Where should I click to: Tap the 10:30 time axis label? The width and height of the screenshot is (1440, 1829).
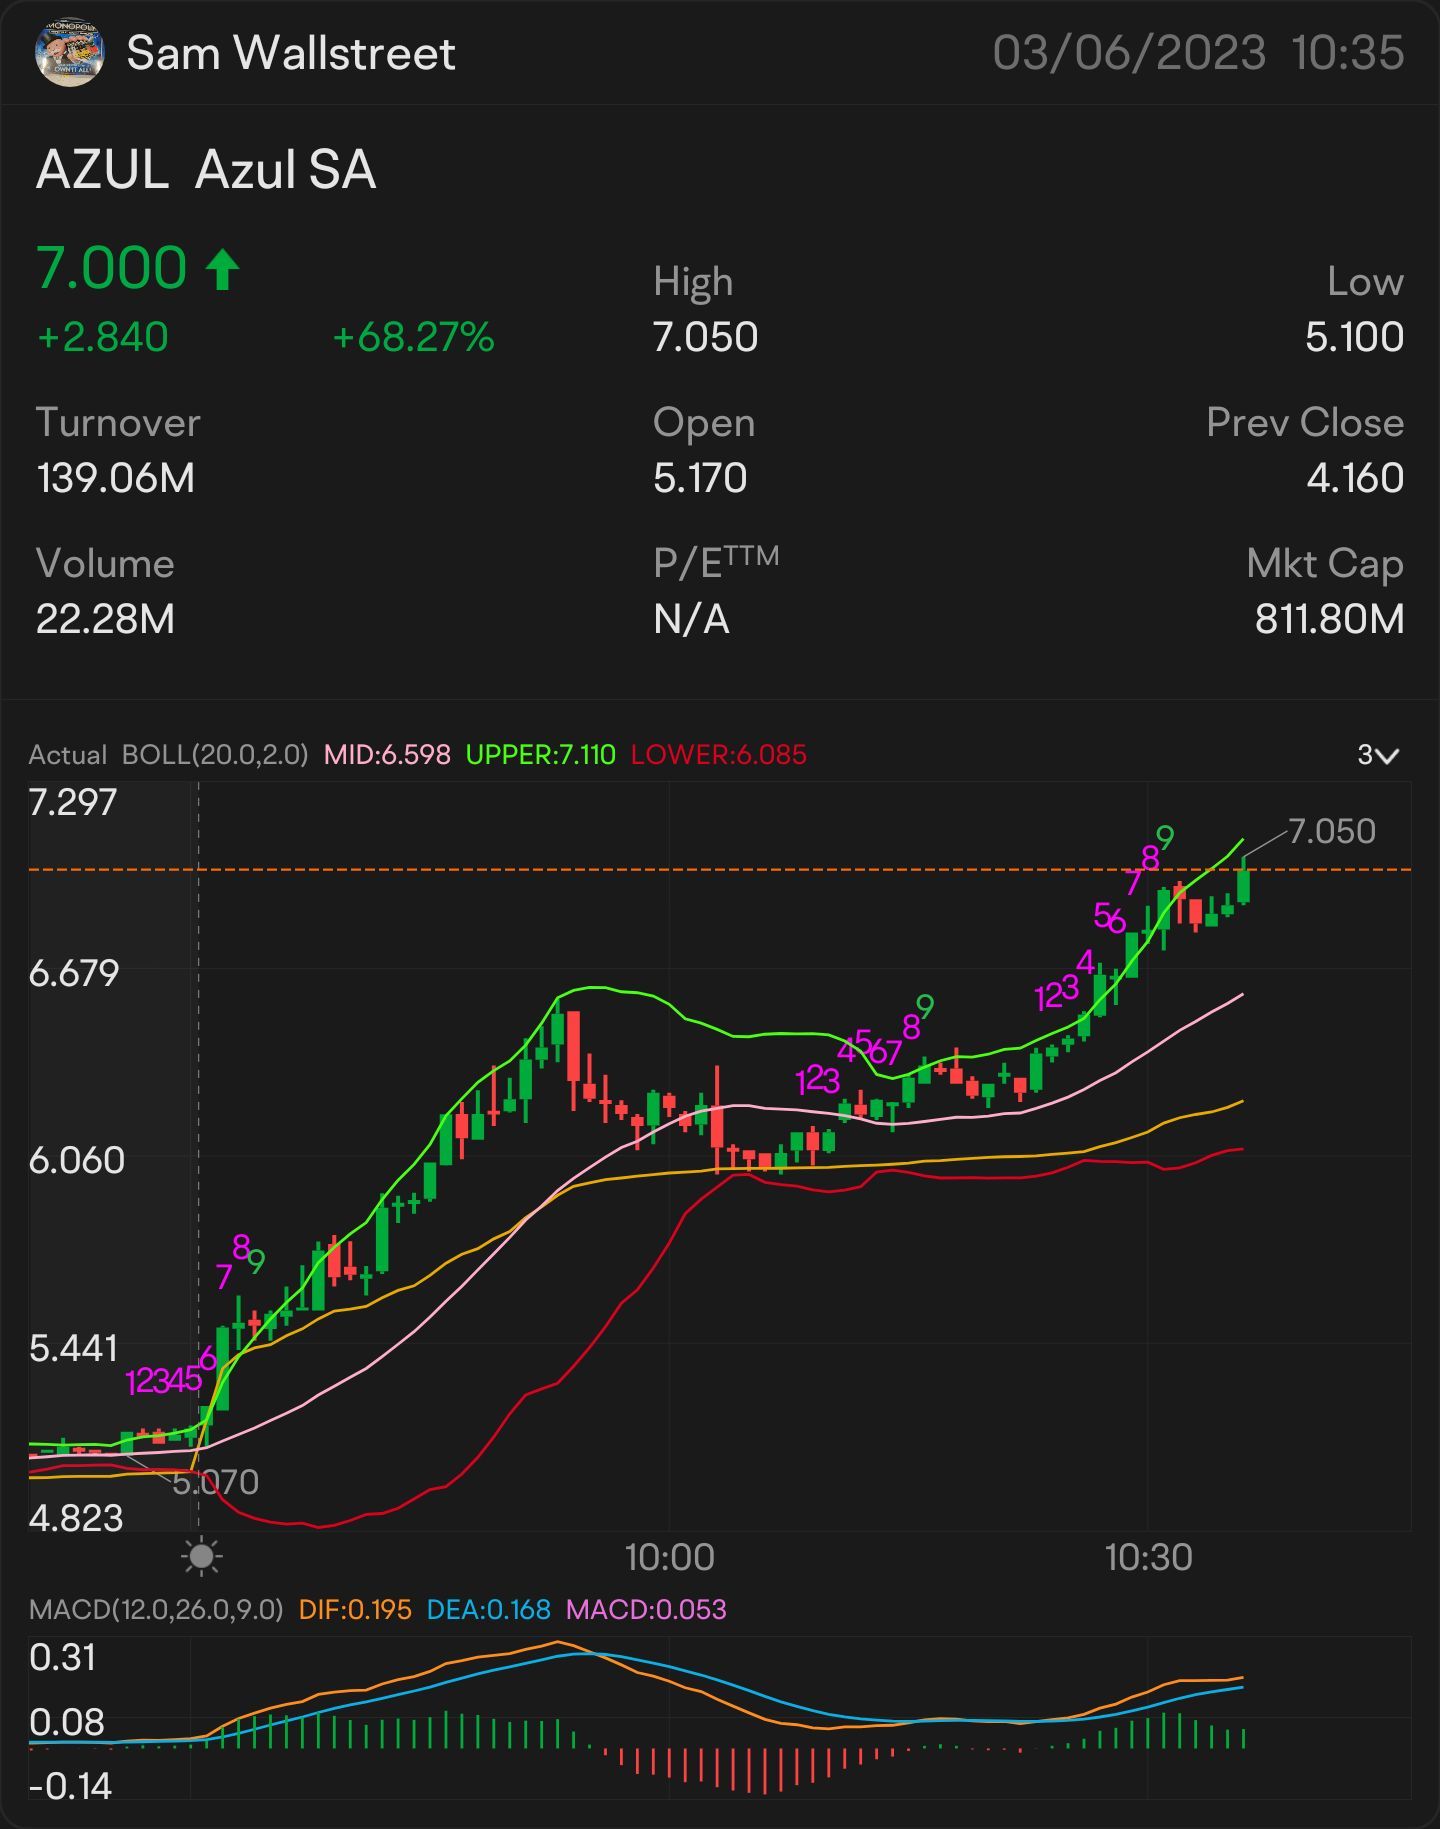tap(1148, 1558)
